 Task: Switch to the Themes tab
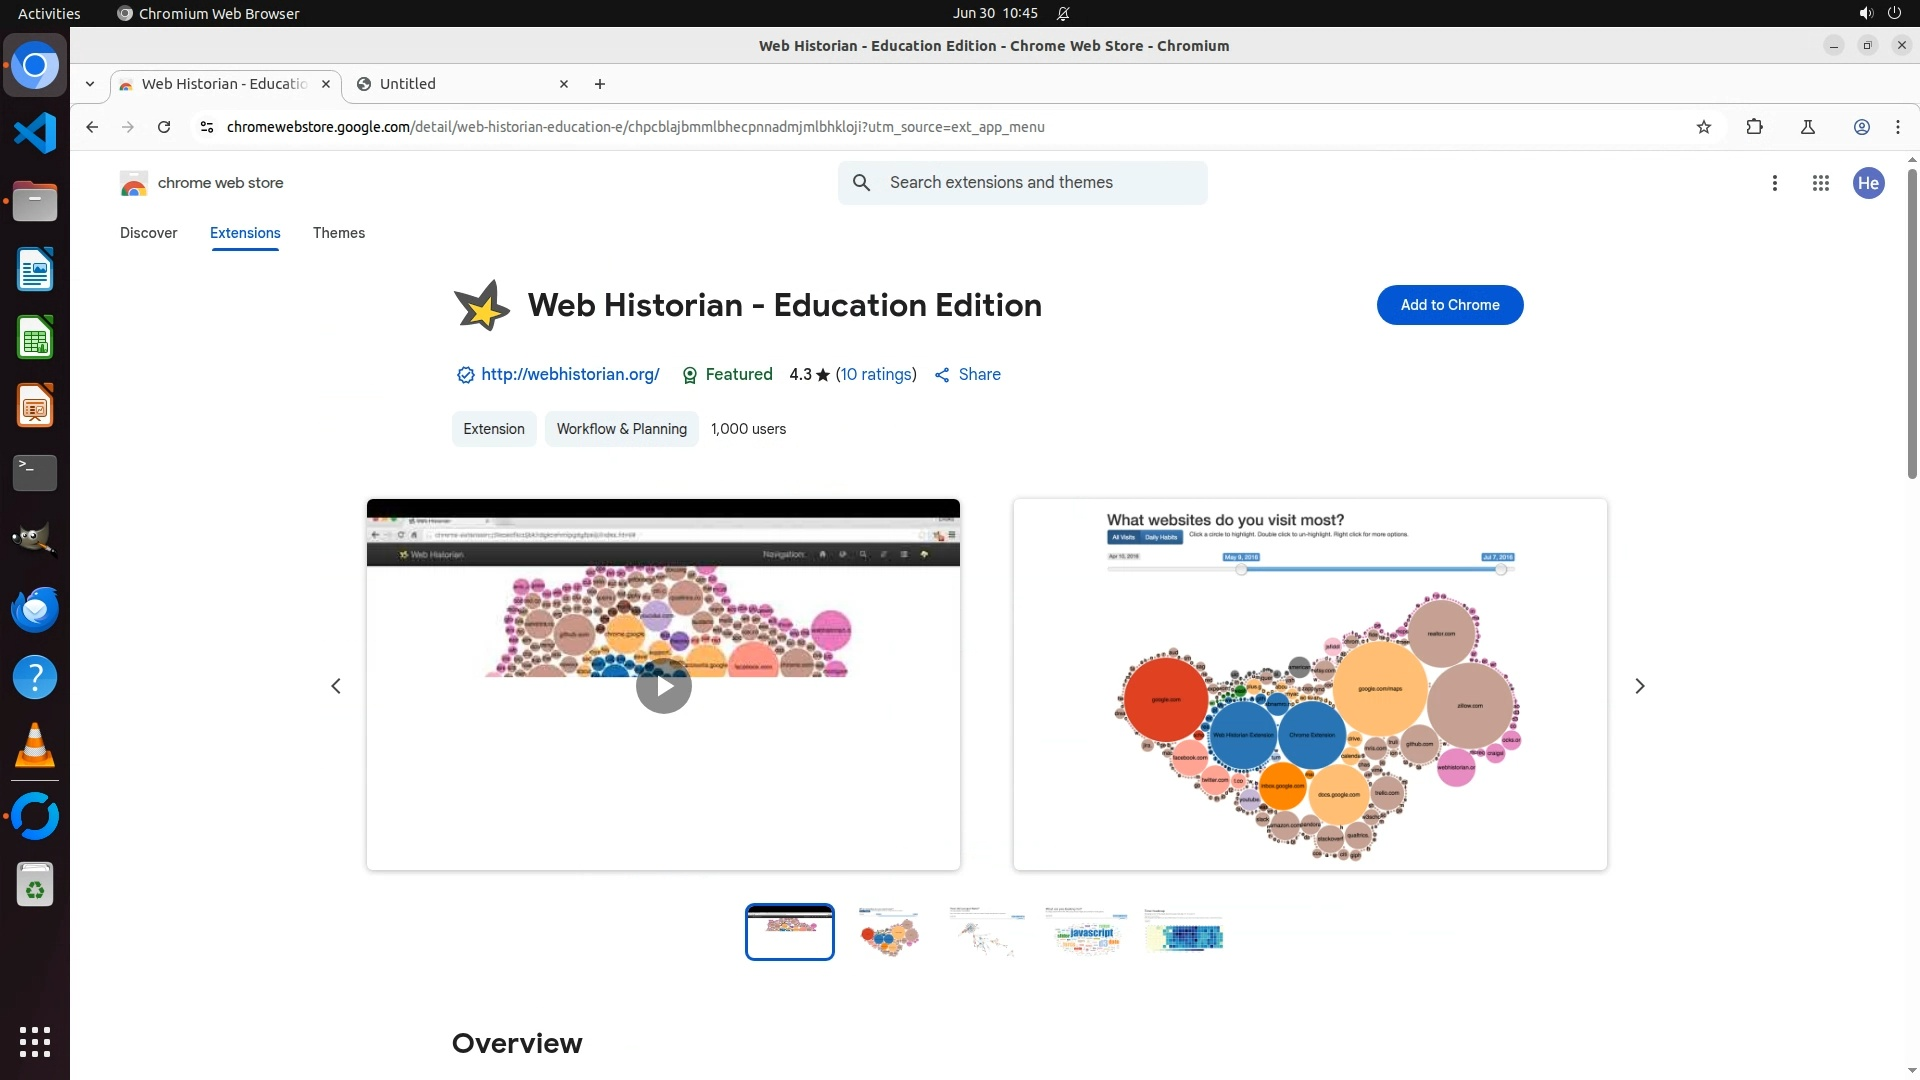coord(338,233)
